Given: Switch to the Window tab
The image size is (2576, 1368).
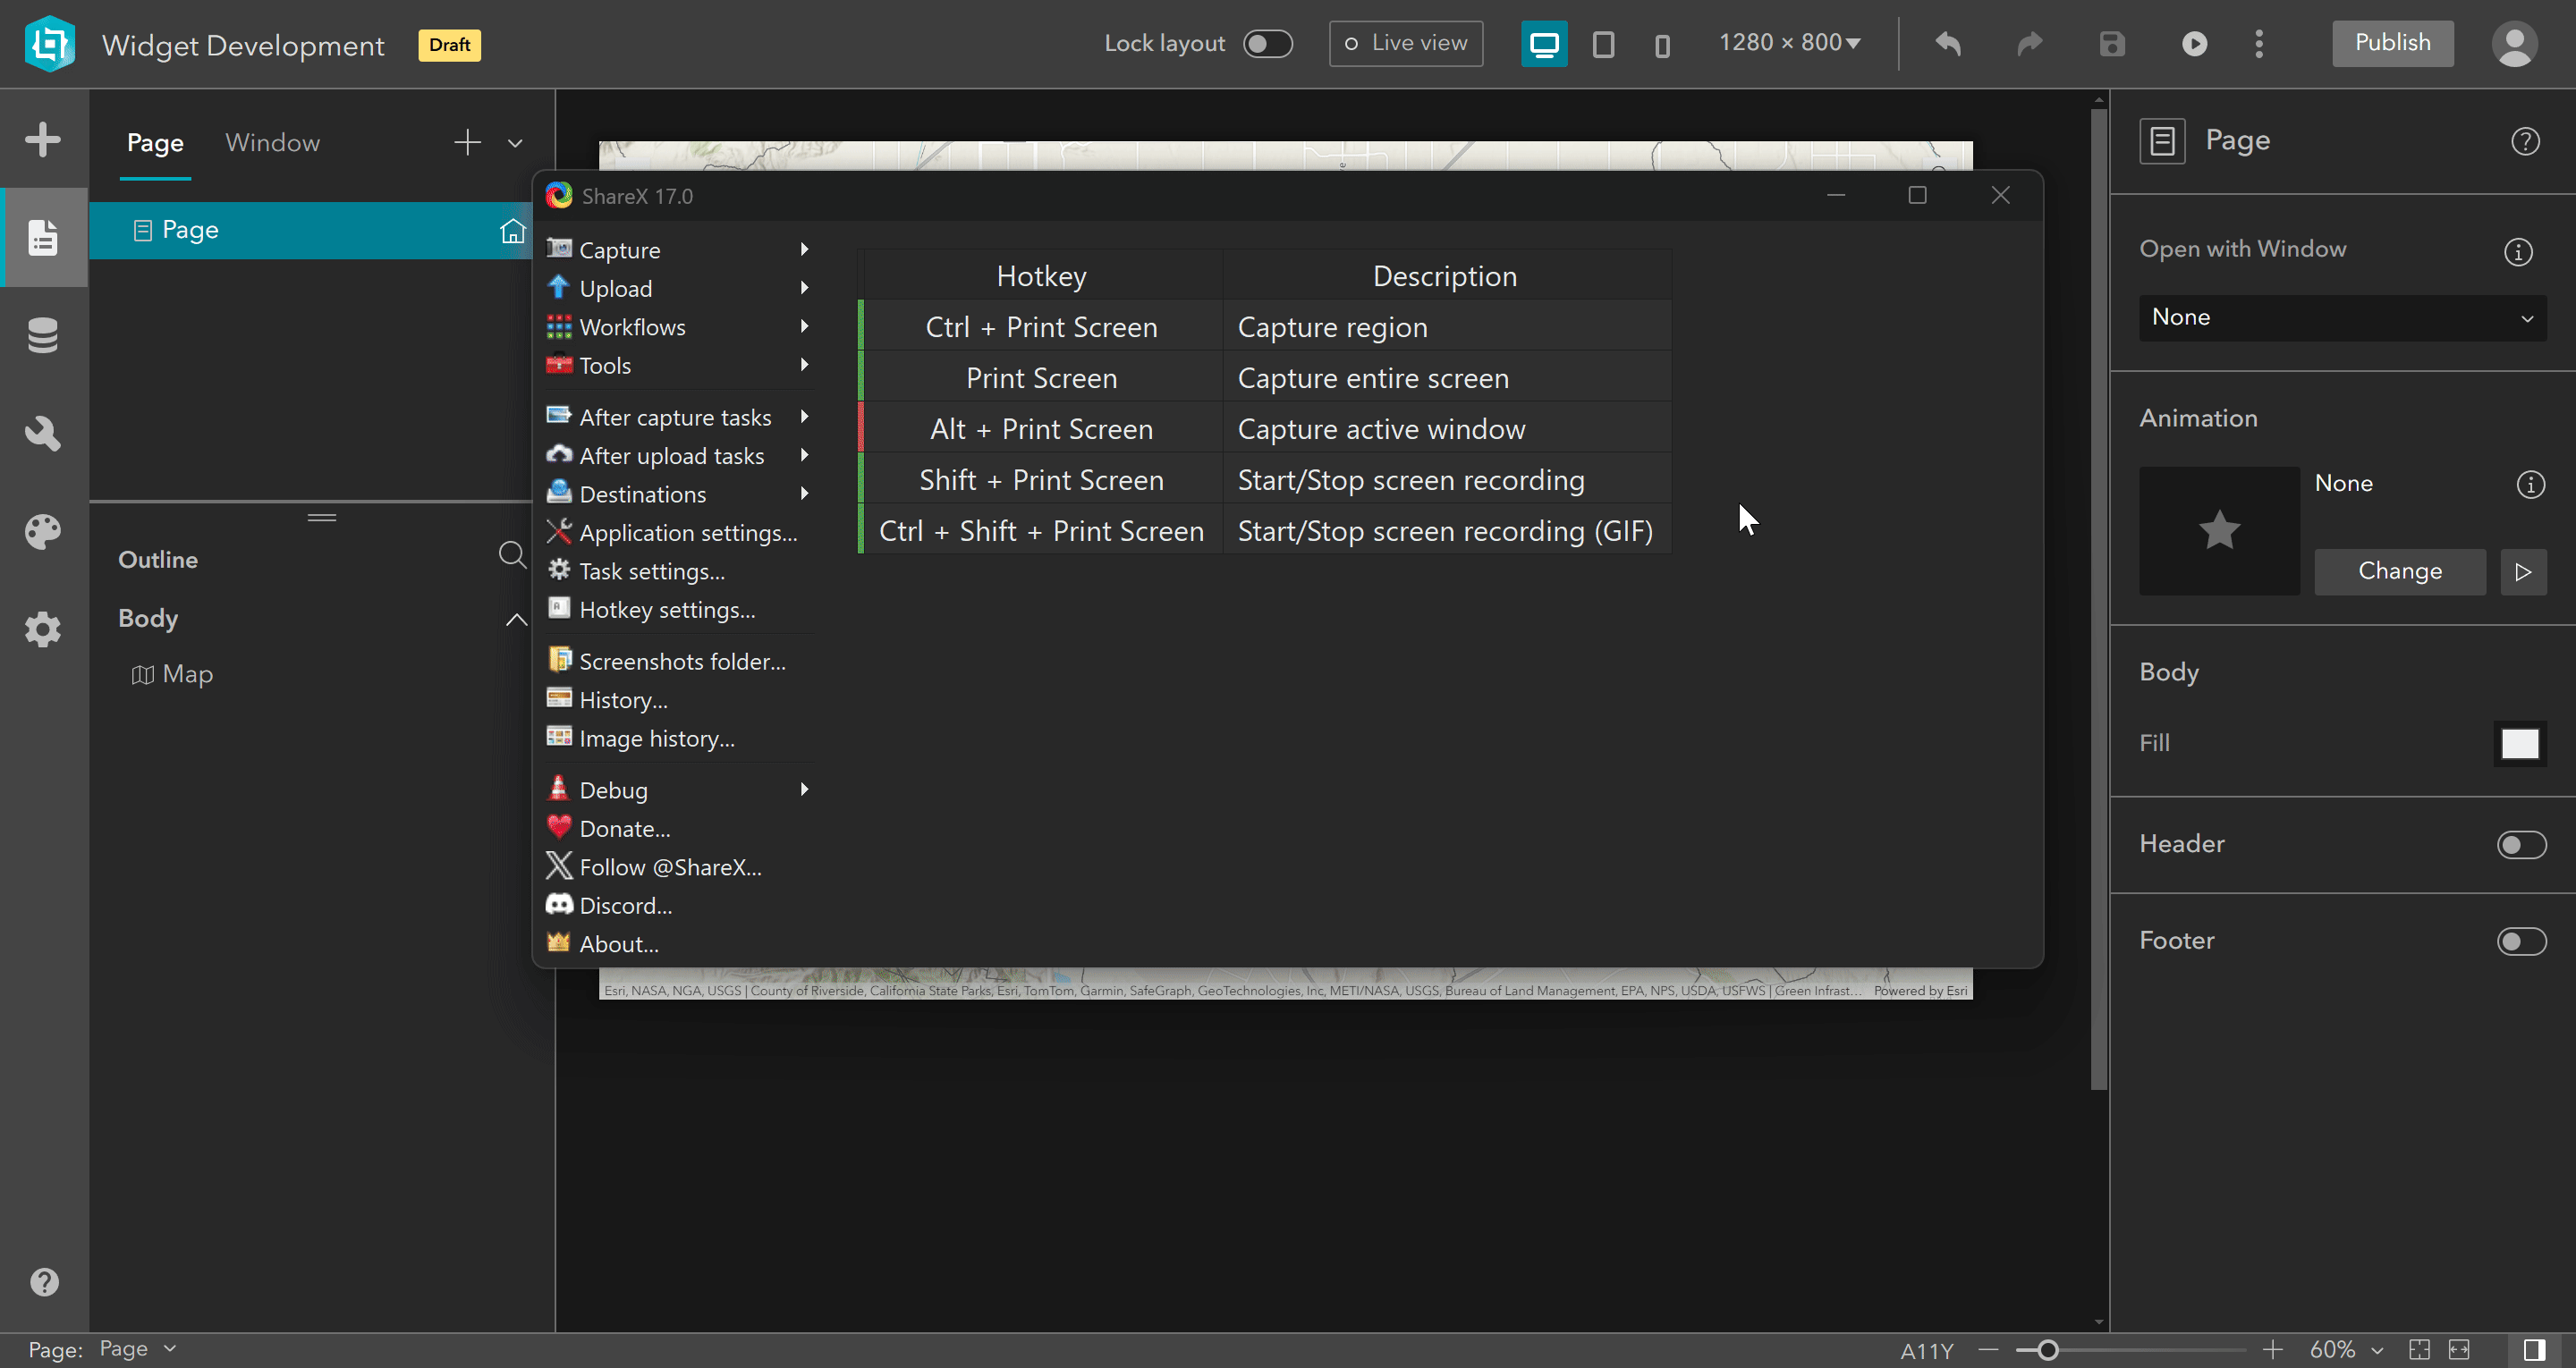Looking at the screenshot, I should point(272,142).
